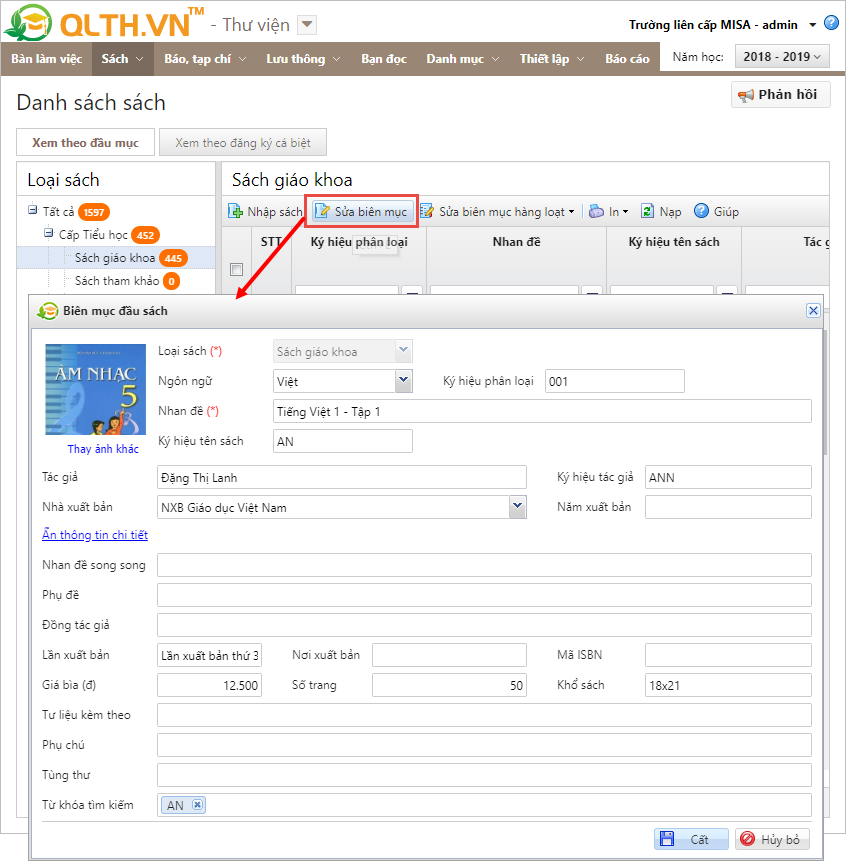Open the Nhà xuất bản dropdown arrow
Image resolution: width=846 pixels, height=865 pixels.
pos(517,507)
